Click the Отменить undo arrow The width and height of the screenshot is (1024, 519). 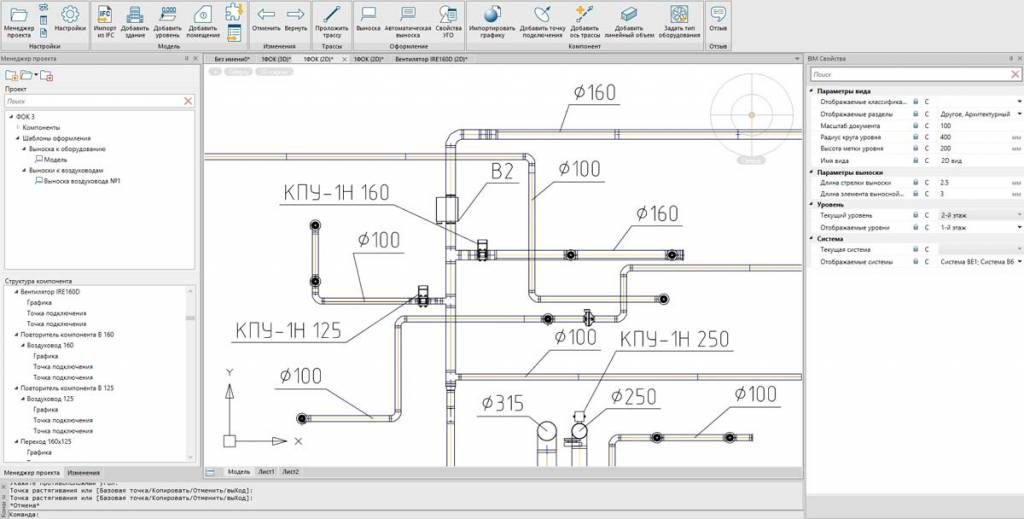click(266, 15)
